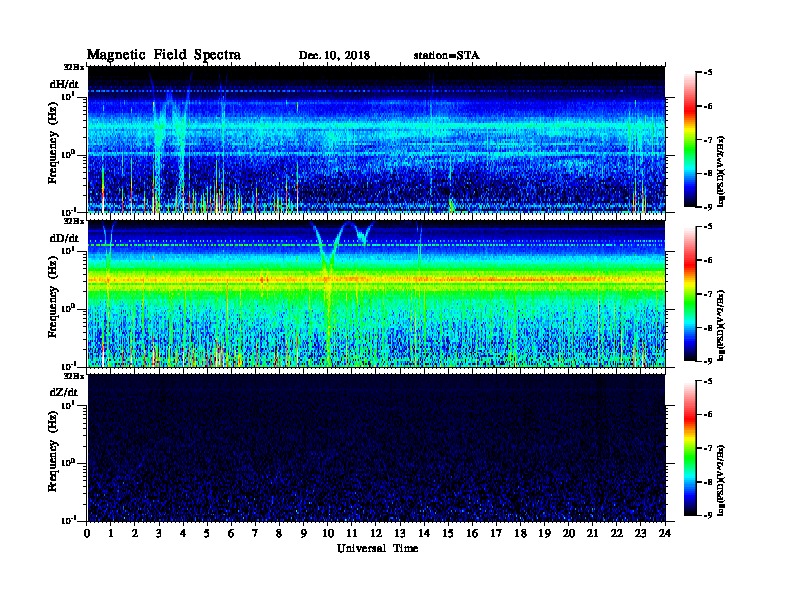
Task: Select the dH/dt panel label
Action: click(64, 84)
